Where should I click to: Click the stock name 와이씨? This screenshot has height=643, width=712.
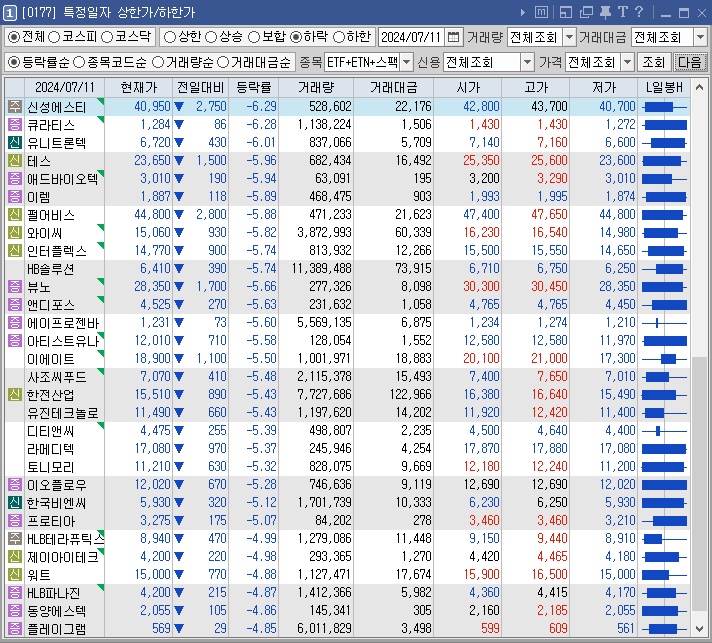click(44, 233)
